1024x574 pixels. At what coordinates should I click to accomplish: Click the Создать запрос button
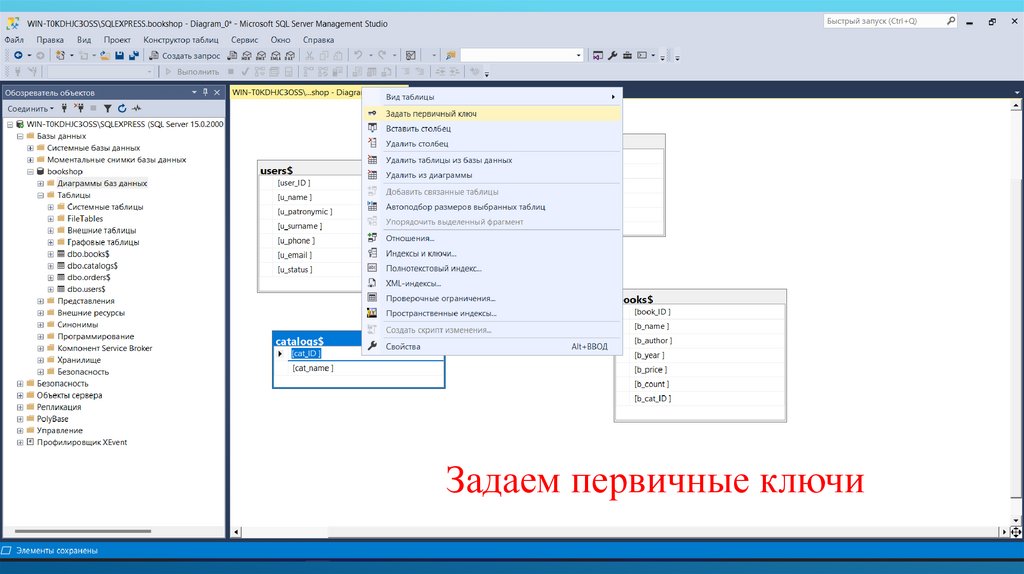click(185, 56)
